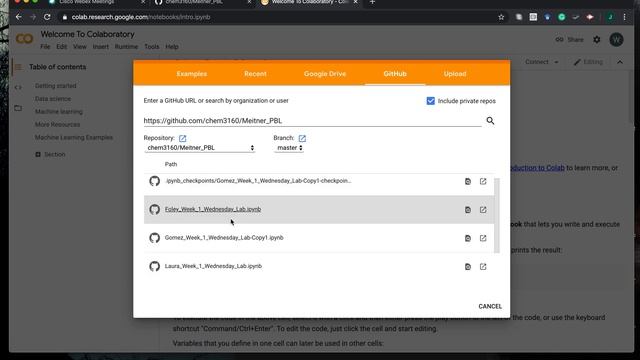Open Foley_Week_1 notebook in a new tab
This screenshot has height=360, width=640.
[x=483, y=209]
